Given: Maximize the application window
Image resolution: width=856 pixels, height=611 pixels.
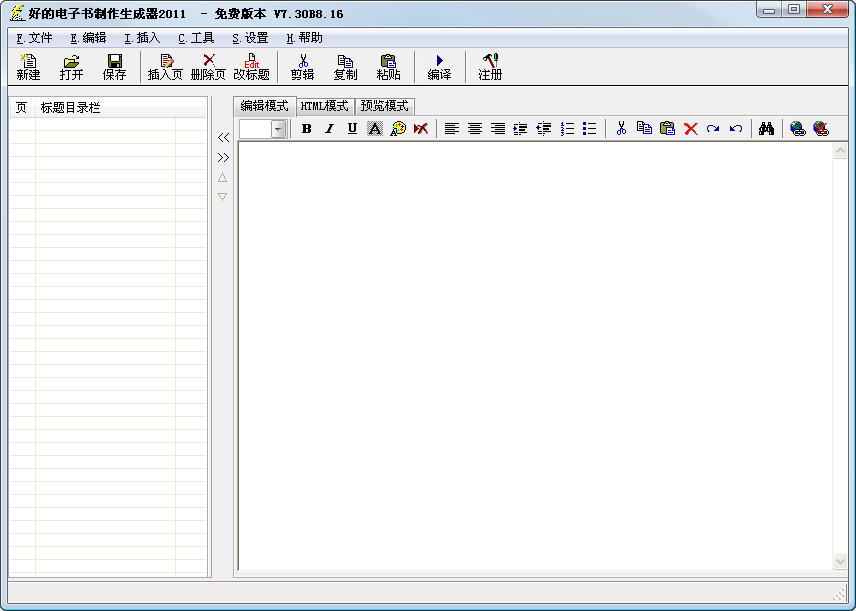Looking at the screenshot, I should coord(794,9).
